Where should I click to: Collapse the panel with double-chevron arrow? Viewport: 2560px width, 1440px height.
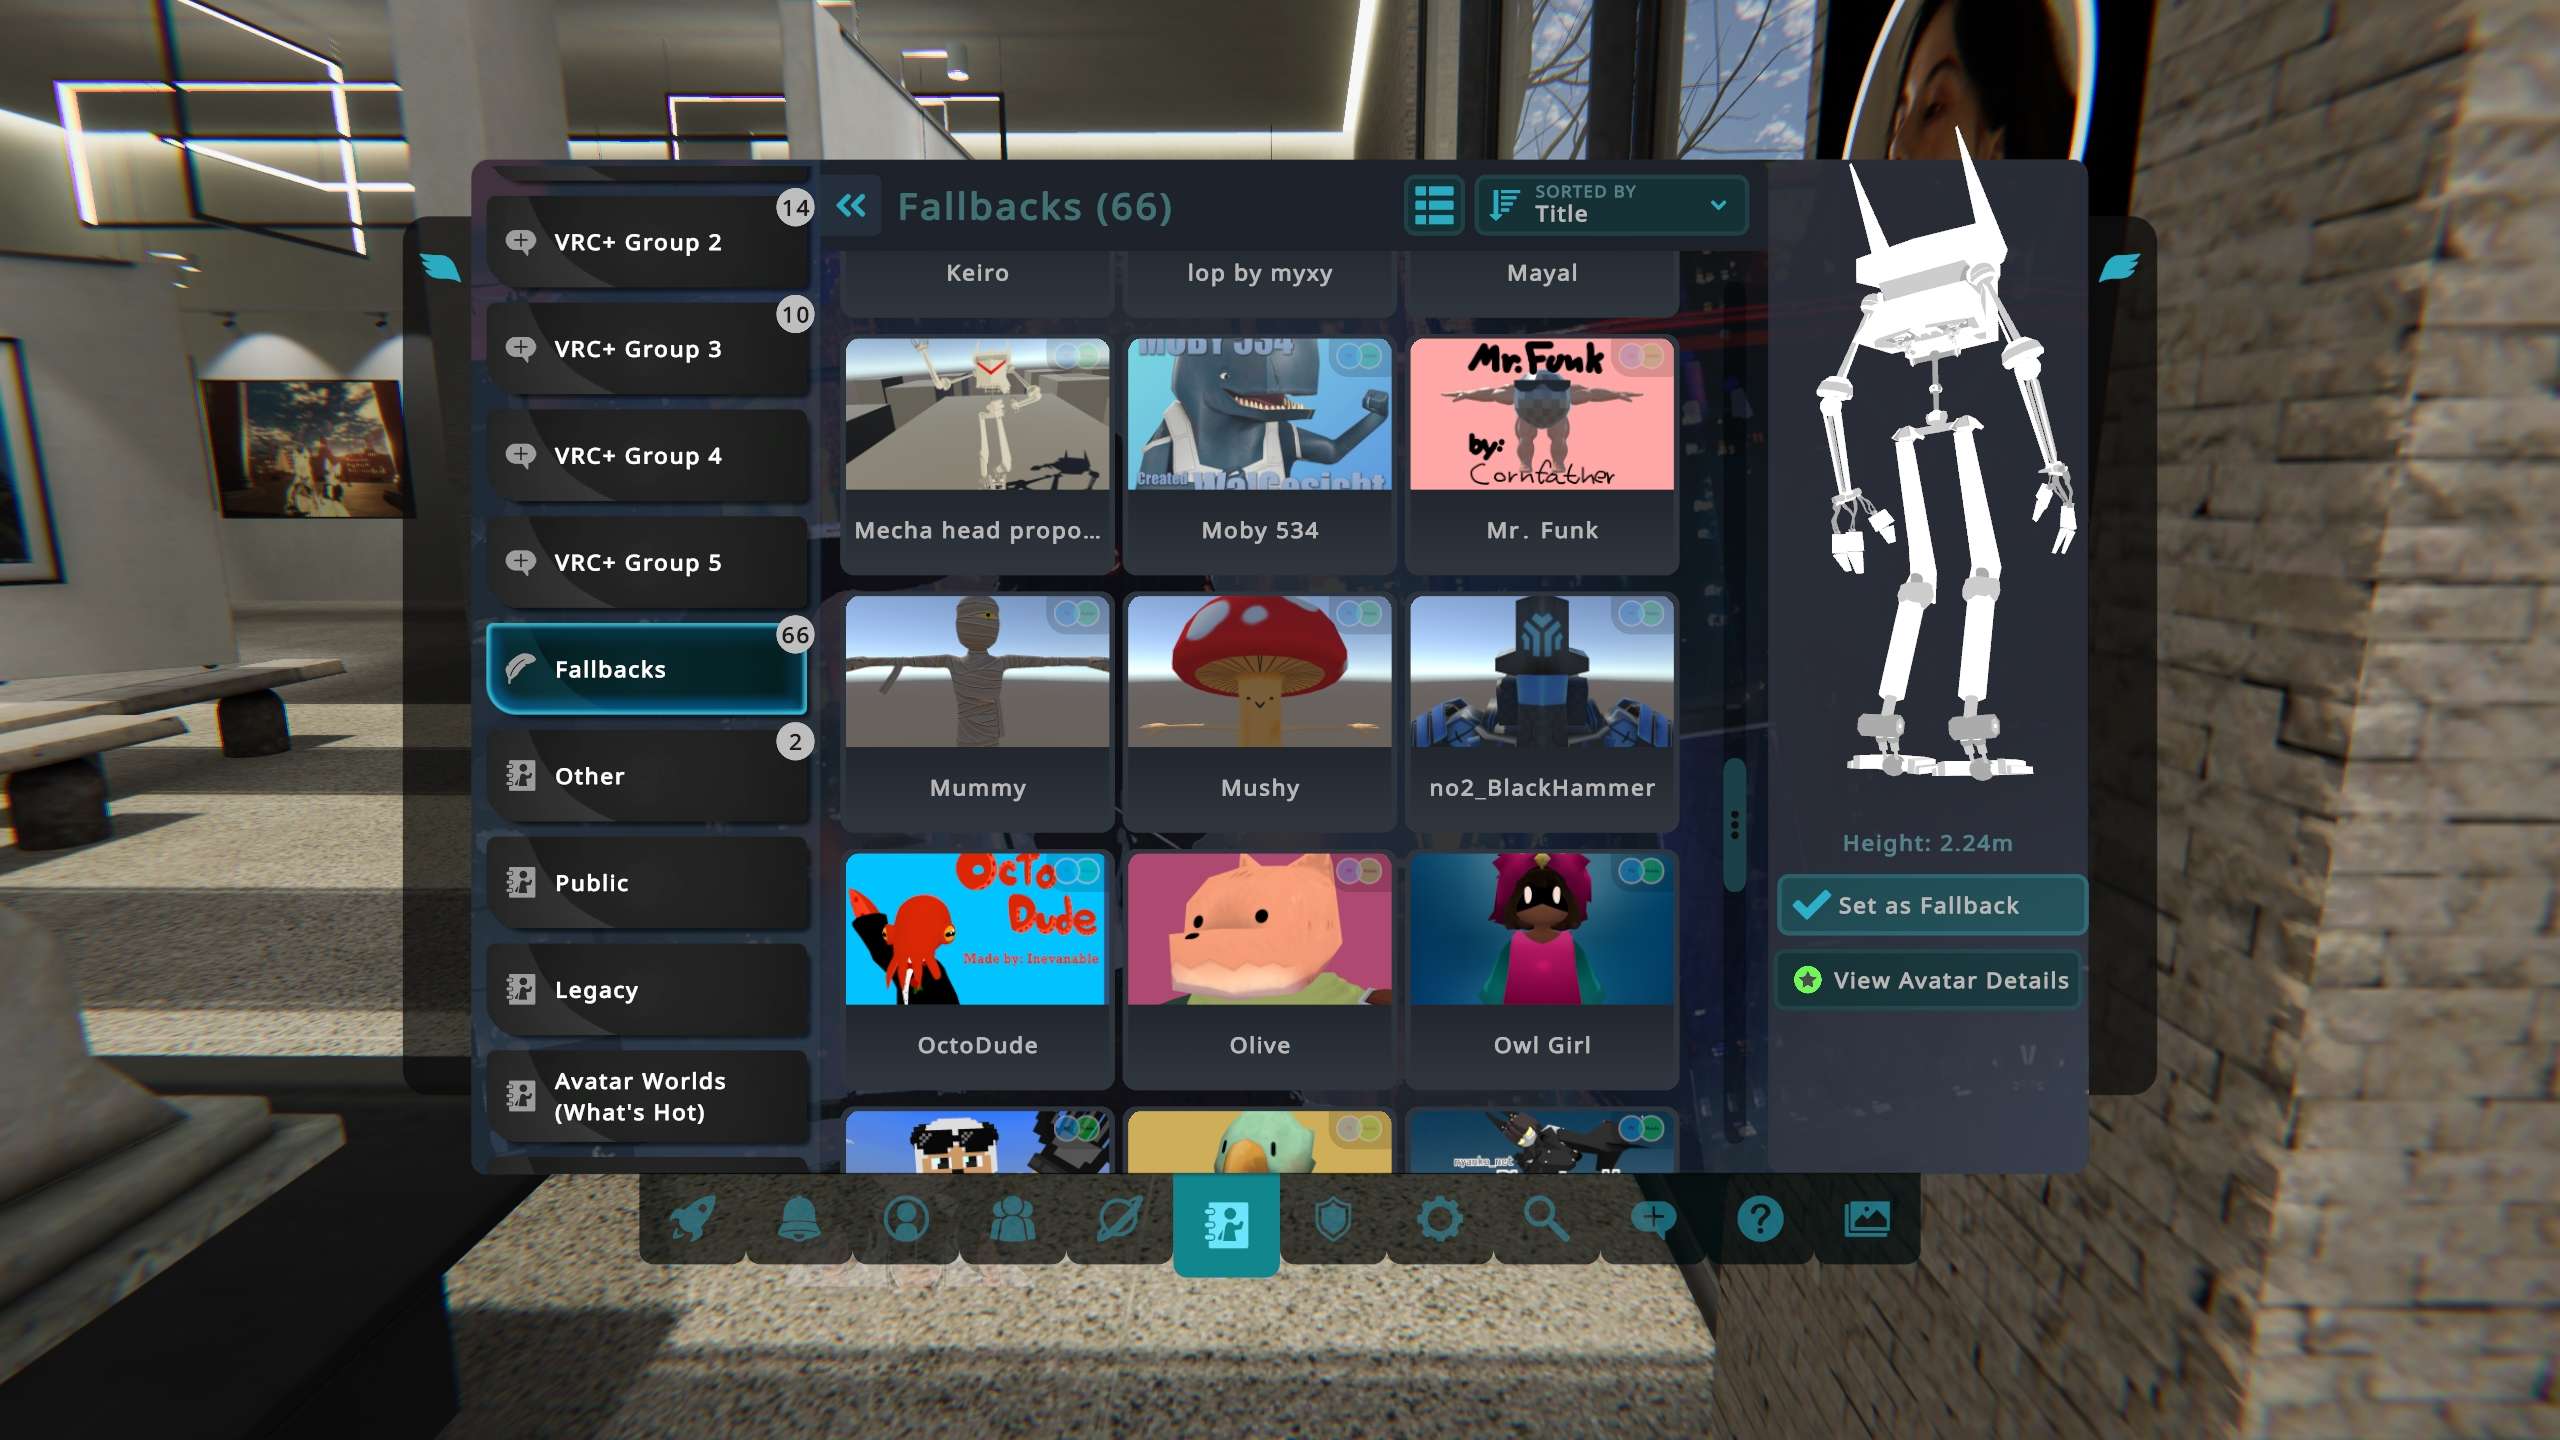click(851, 206)
